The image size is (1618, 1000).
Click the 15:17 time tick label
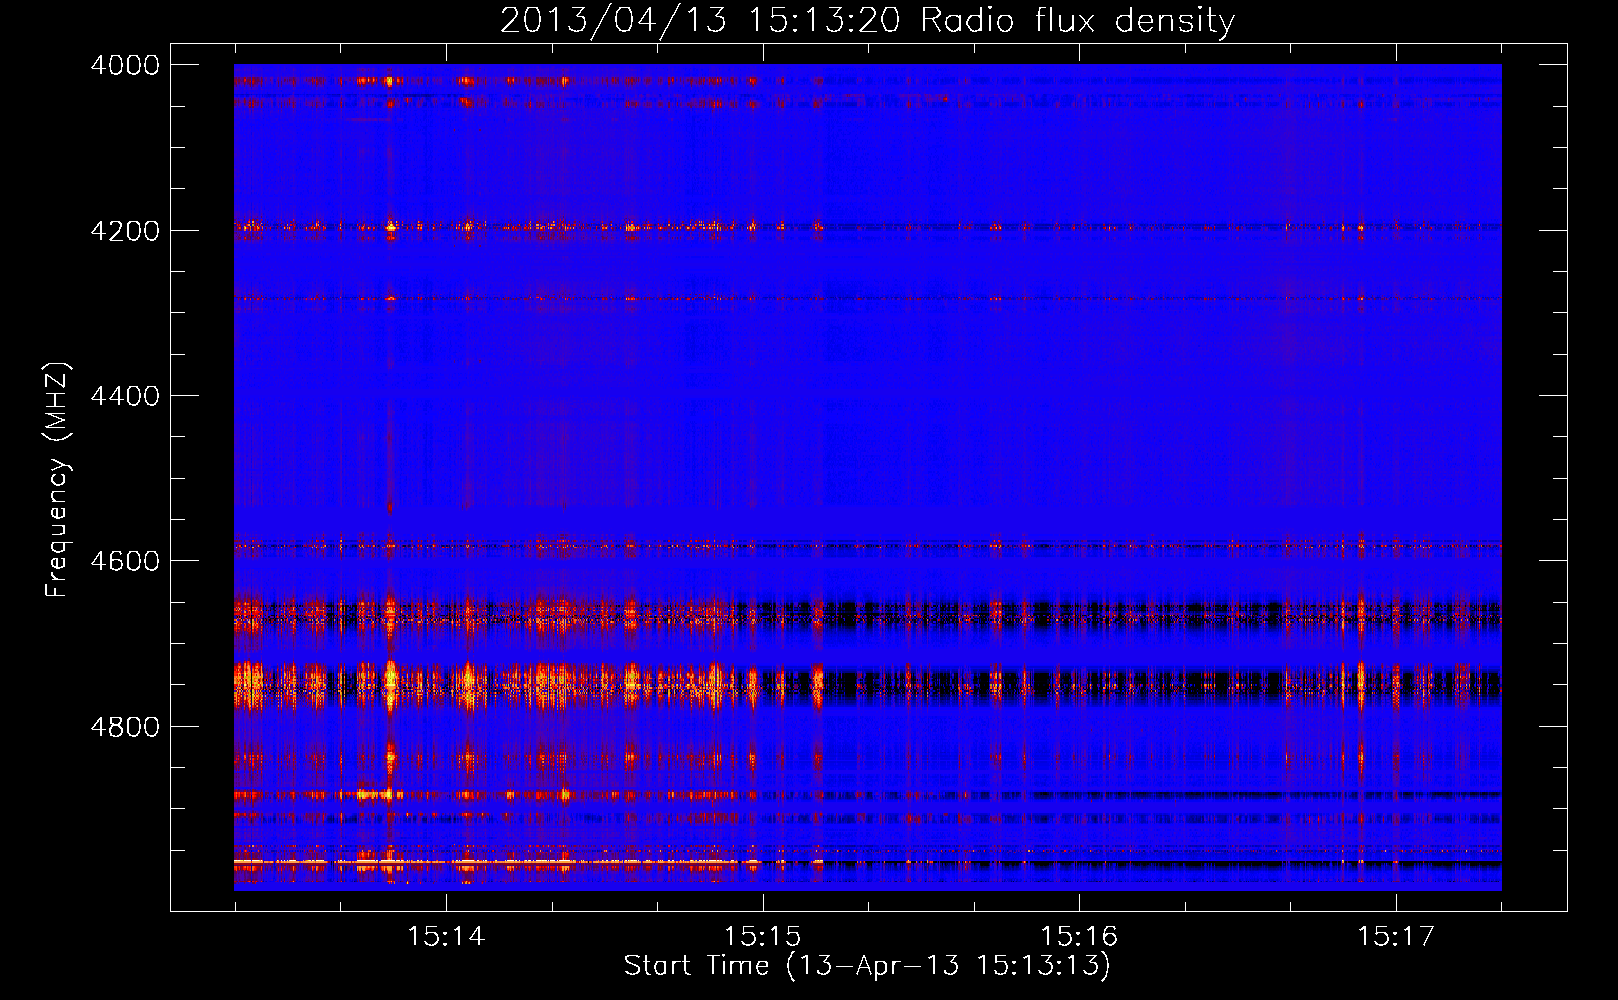1396,936
